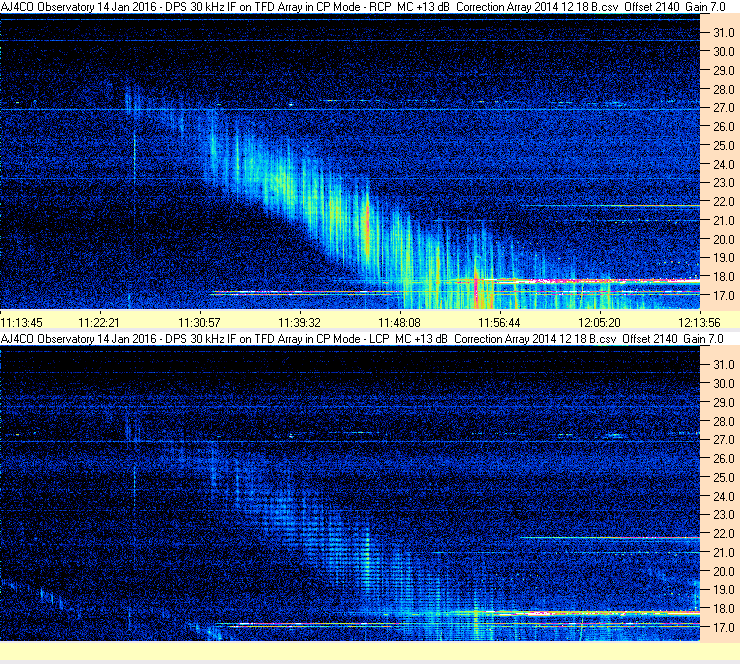
Task: Select the 25.0 frequency label in lower LCP panel
Action: coord(723,477)
